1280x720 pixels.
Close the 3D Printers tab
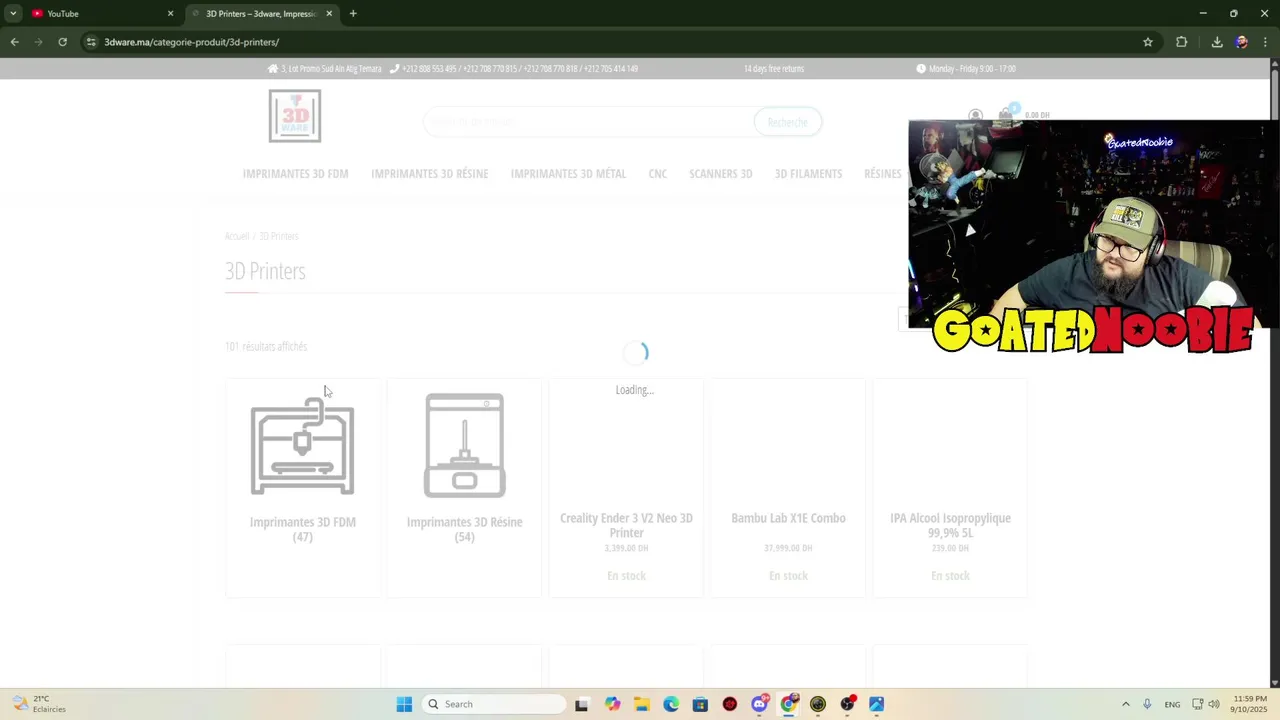pos(329,14)
